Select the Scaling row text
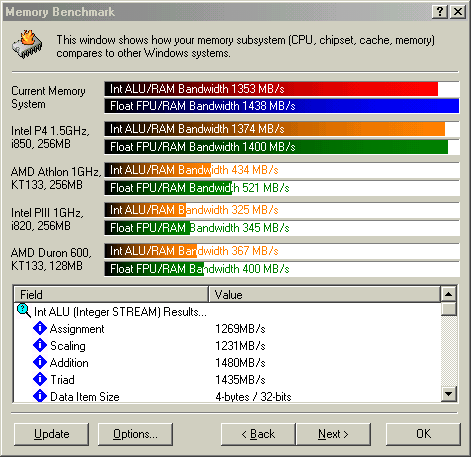 click(68, 346)
